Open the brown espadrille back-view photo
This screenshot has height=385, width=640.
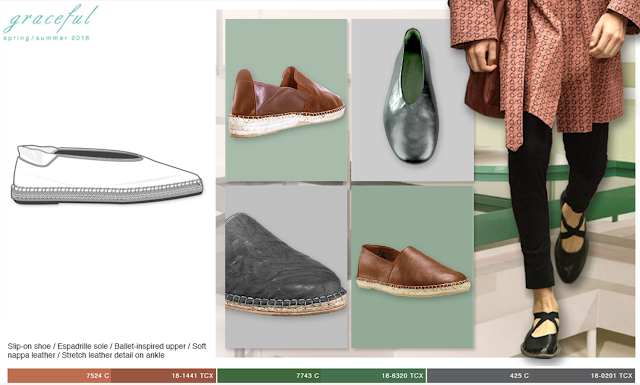click(286, 100)
